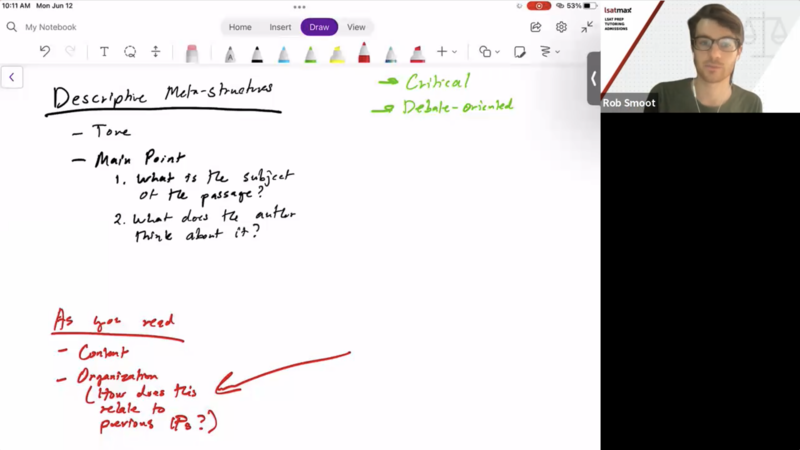
Task: Insert a sticky note
Action: (520, 52)
